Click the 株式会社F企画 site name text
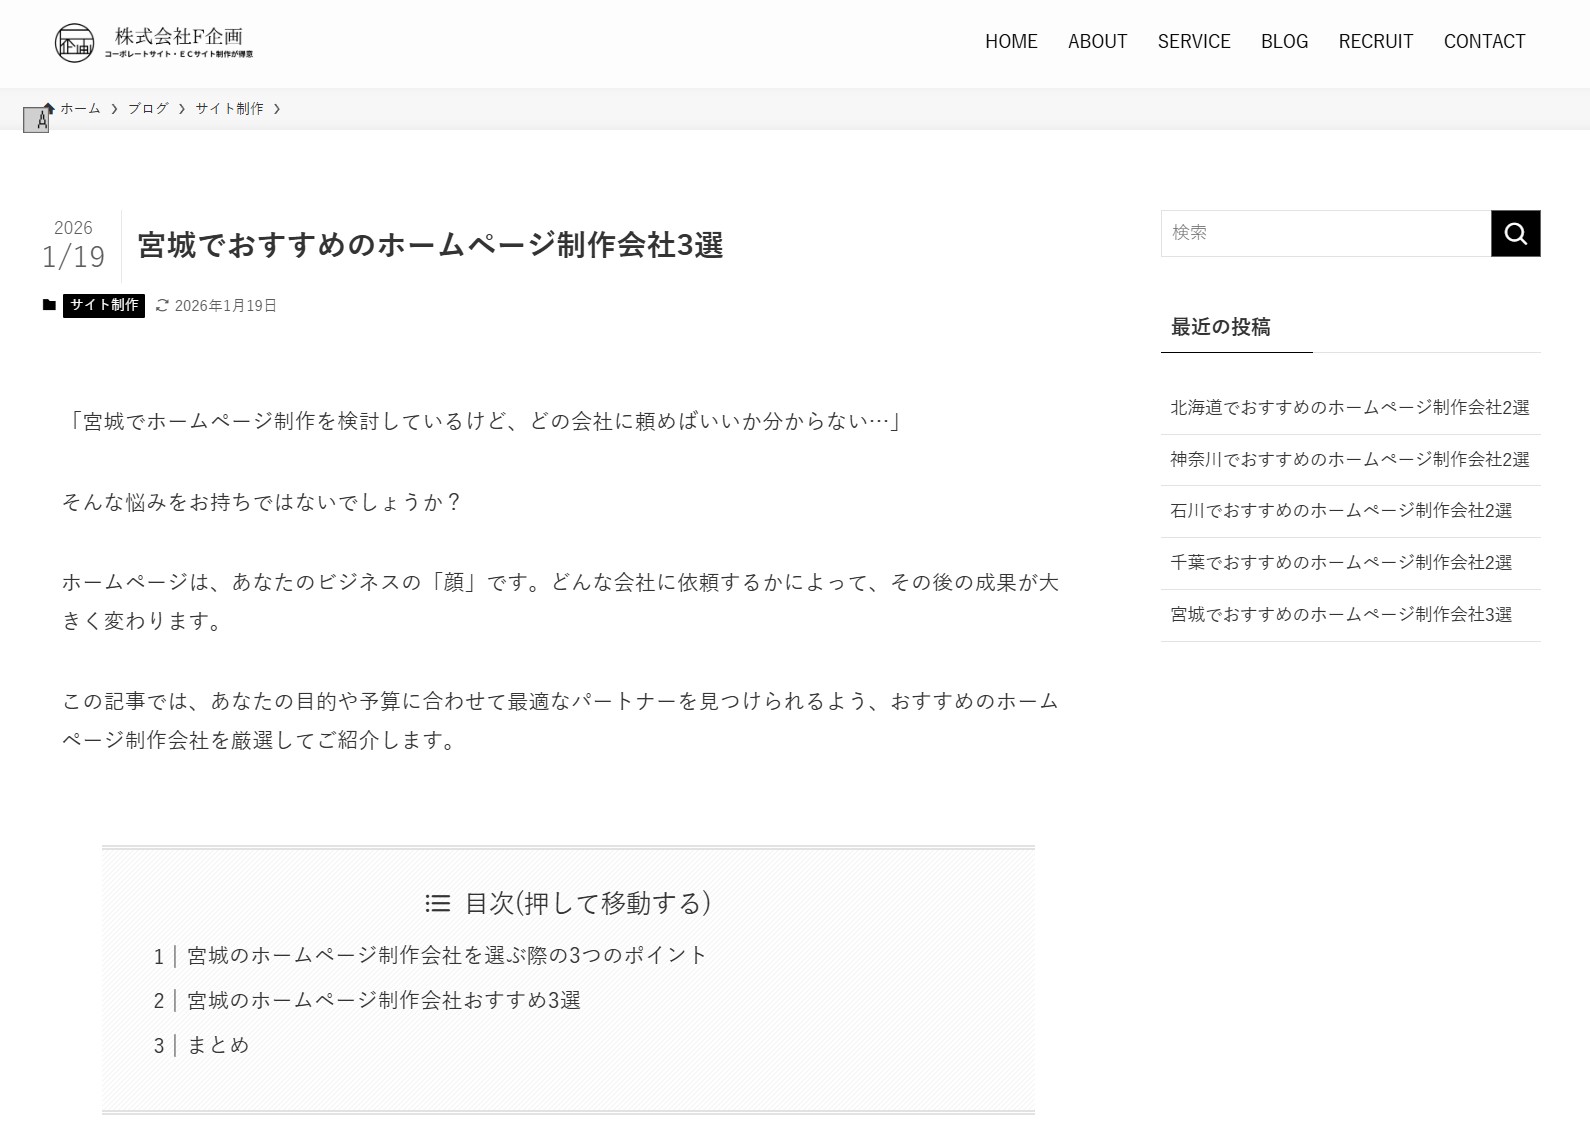 [179, 36]
